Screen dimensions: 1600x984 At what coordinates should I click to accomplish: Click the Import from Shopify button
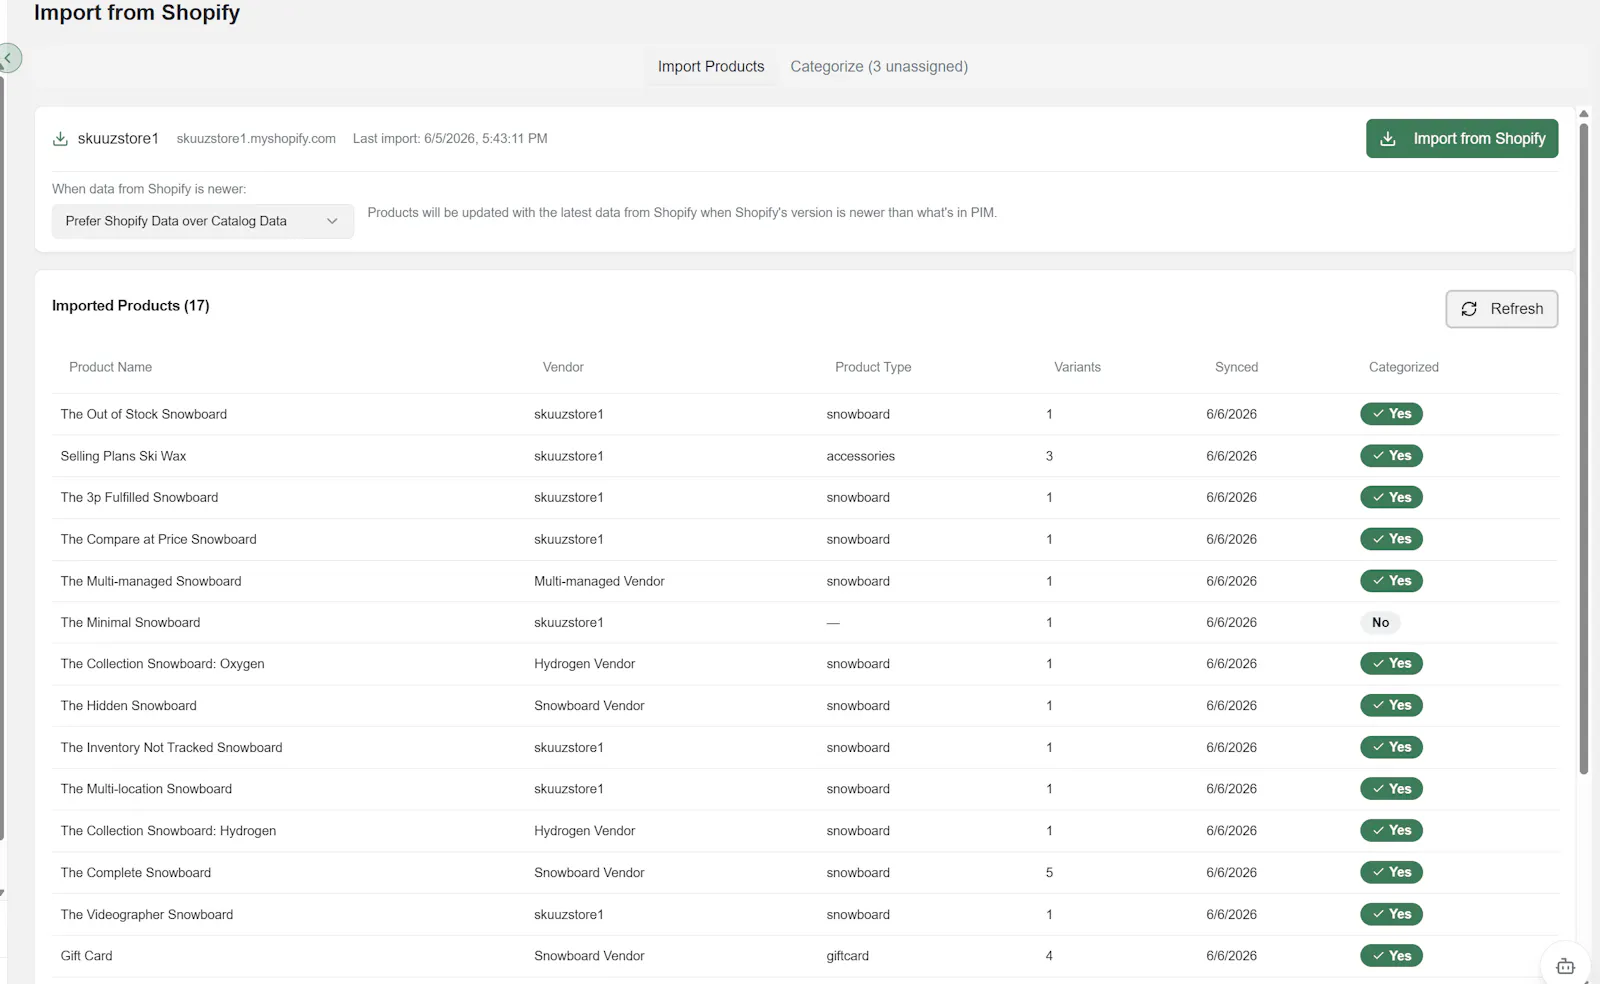pyautogui.click(x=1462, y=139)
